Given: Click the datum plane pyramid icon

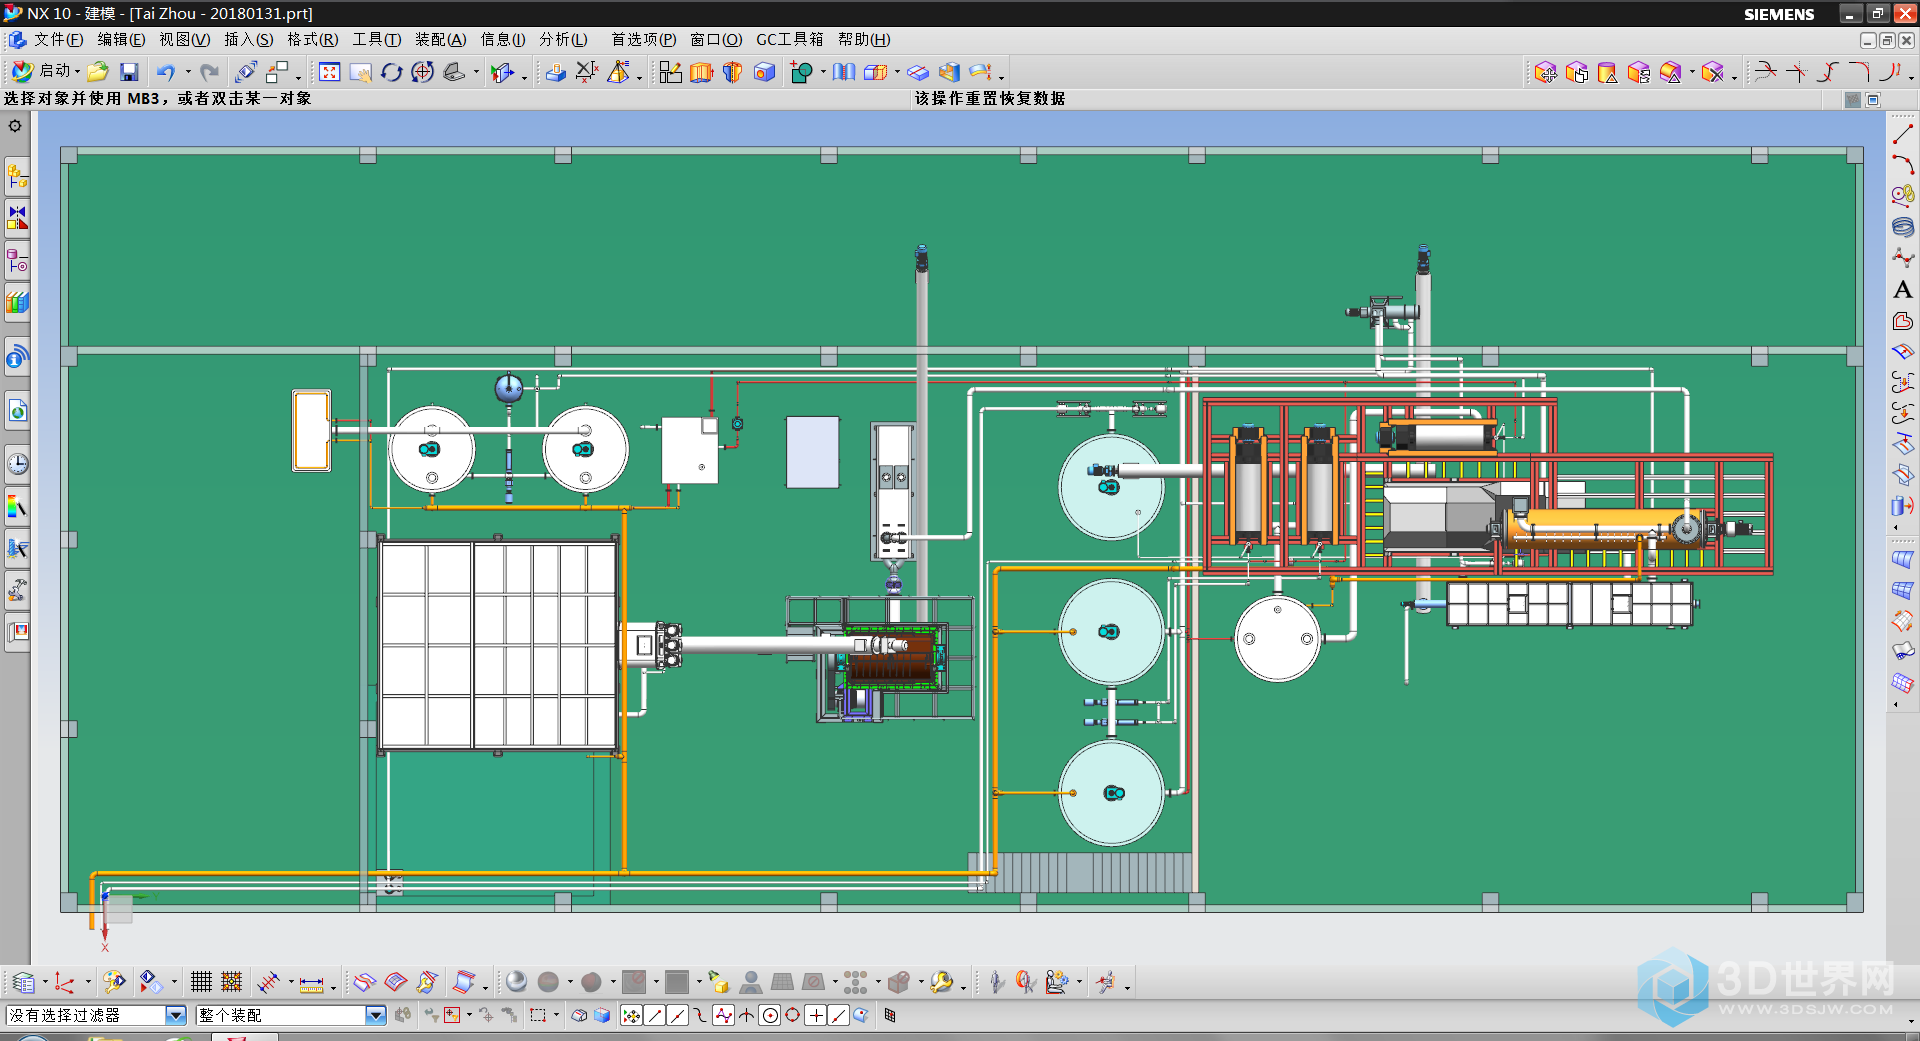Looking at the screenshot, I should (619, 72).
